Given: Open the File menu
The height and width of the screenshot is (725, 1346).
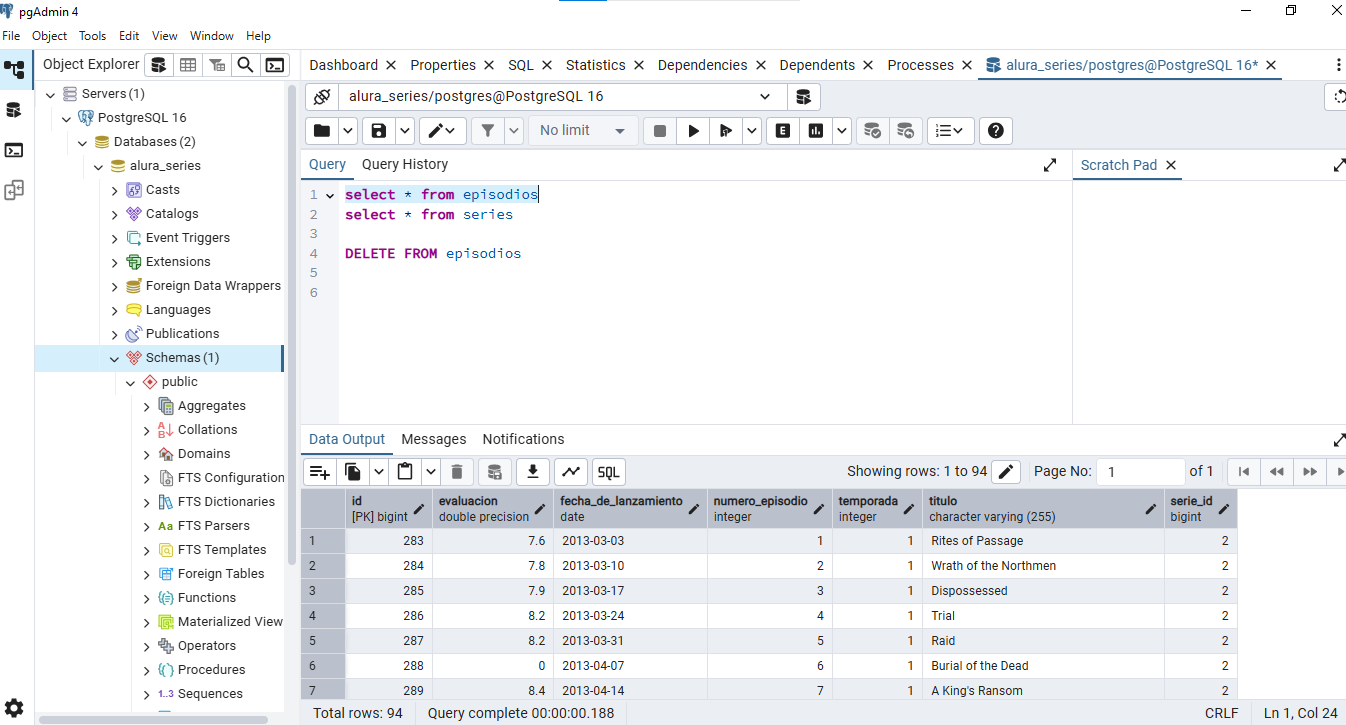Looking at the screenshot, I should (x=11, y=35).
